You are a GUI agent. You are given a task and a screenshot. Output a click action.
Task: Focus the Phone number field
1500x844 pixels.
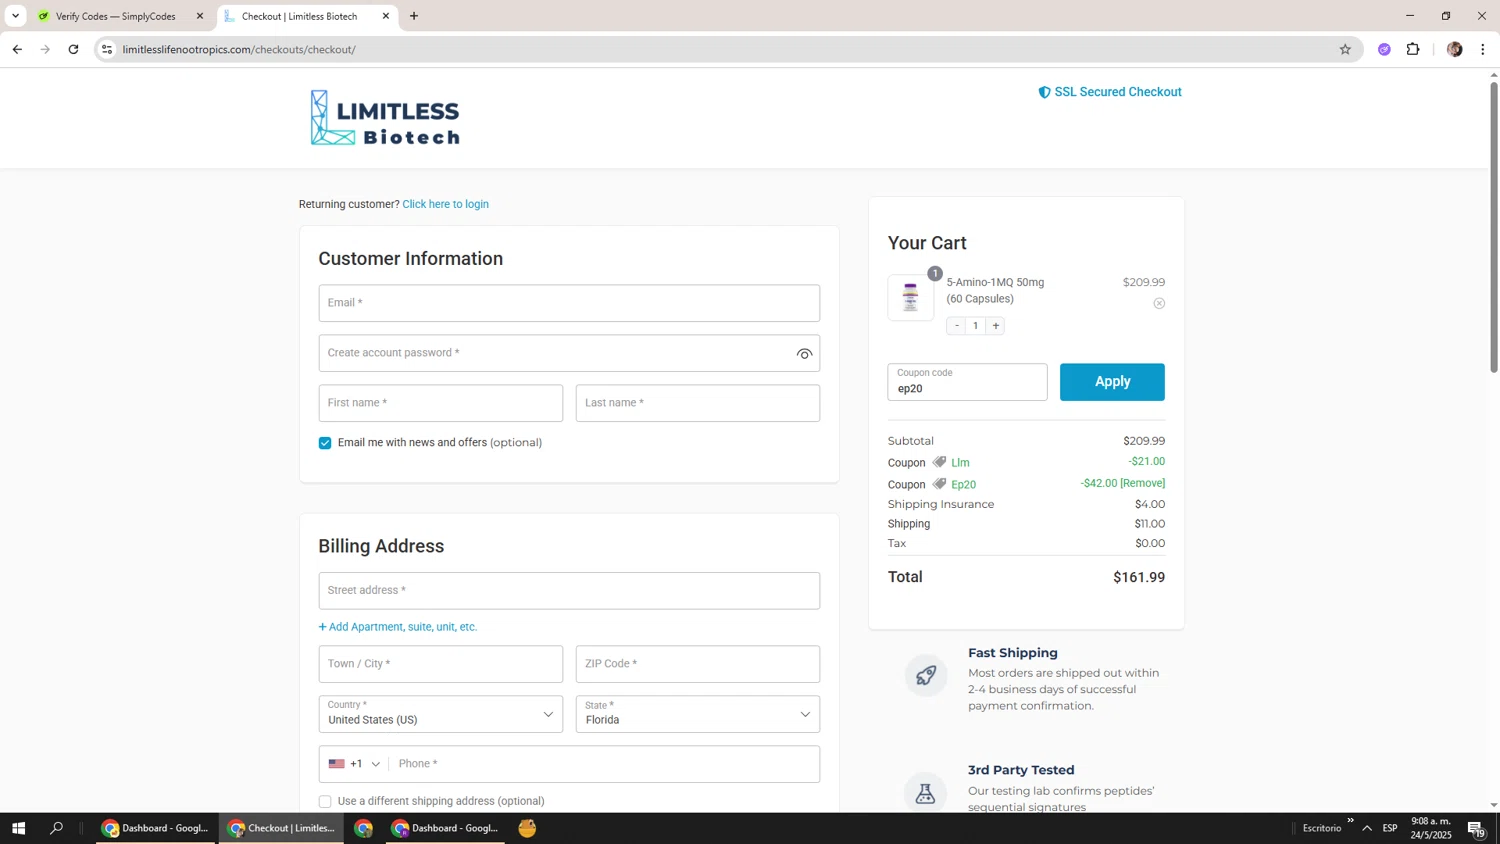(x=603, y=764)
